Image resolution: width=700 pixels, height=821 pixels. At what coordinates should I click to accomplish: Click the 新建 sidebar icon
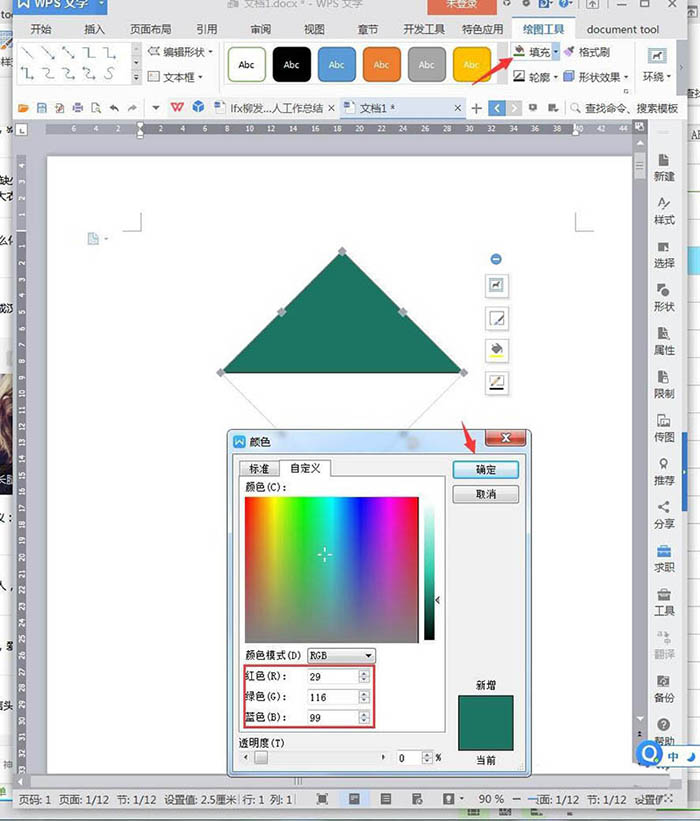[663, 168]
